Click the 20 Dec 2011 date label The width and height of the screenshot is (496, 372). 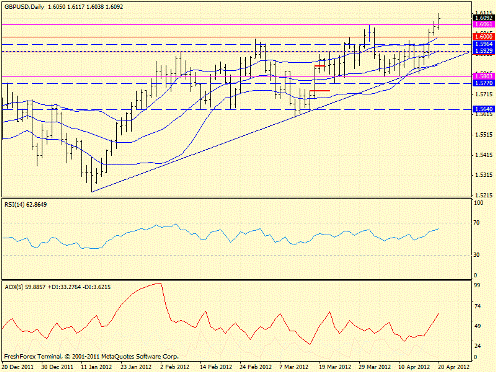click(x=17, y=367)
